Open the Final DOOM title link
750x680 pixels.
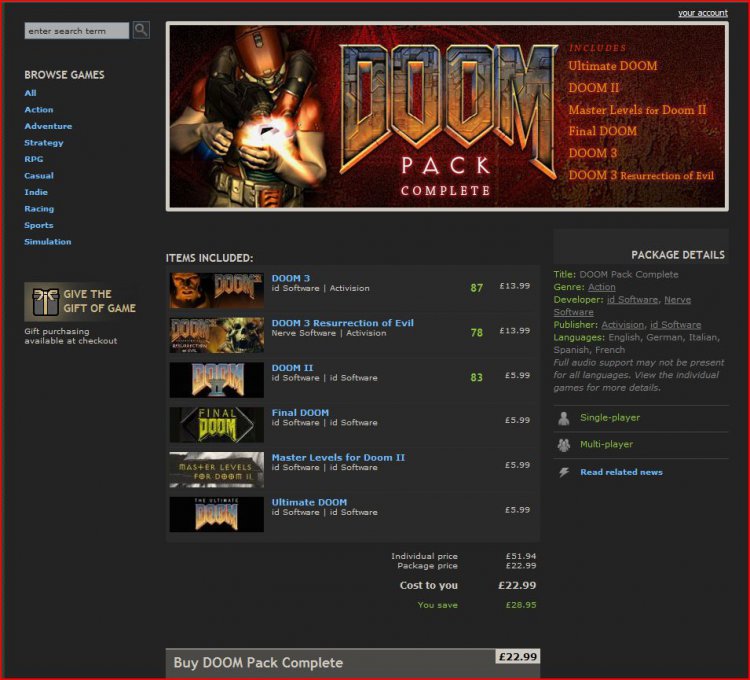pos(300,413)
